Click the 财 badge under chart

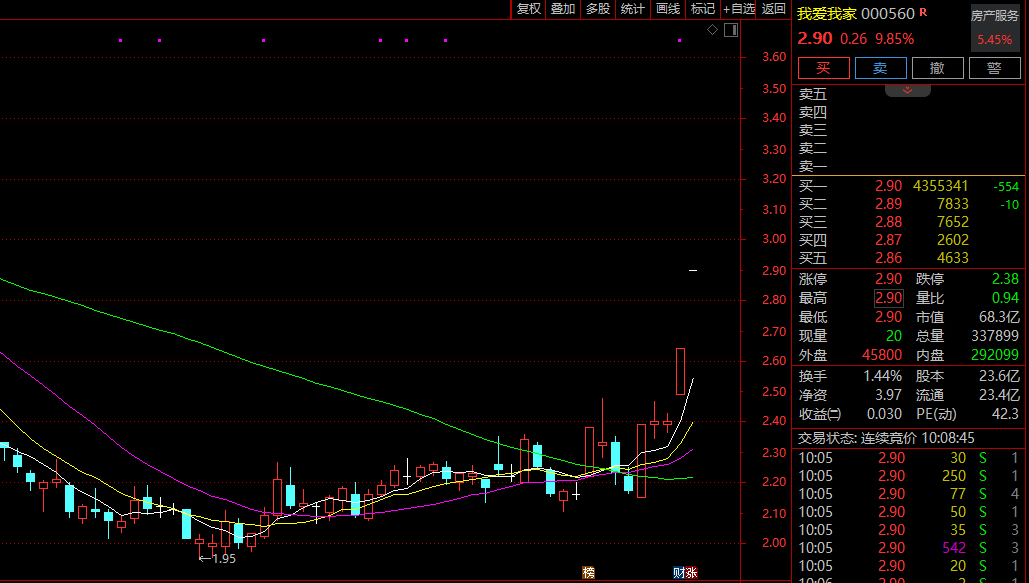(x=679, y=572)
